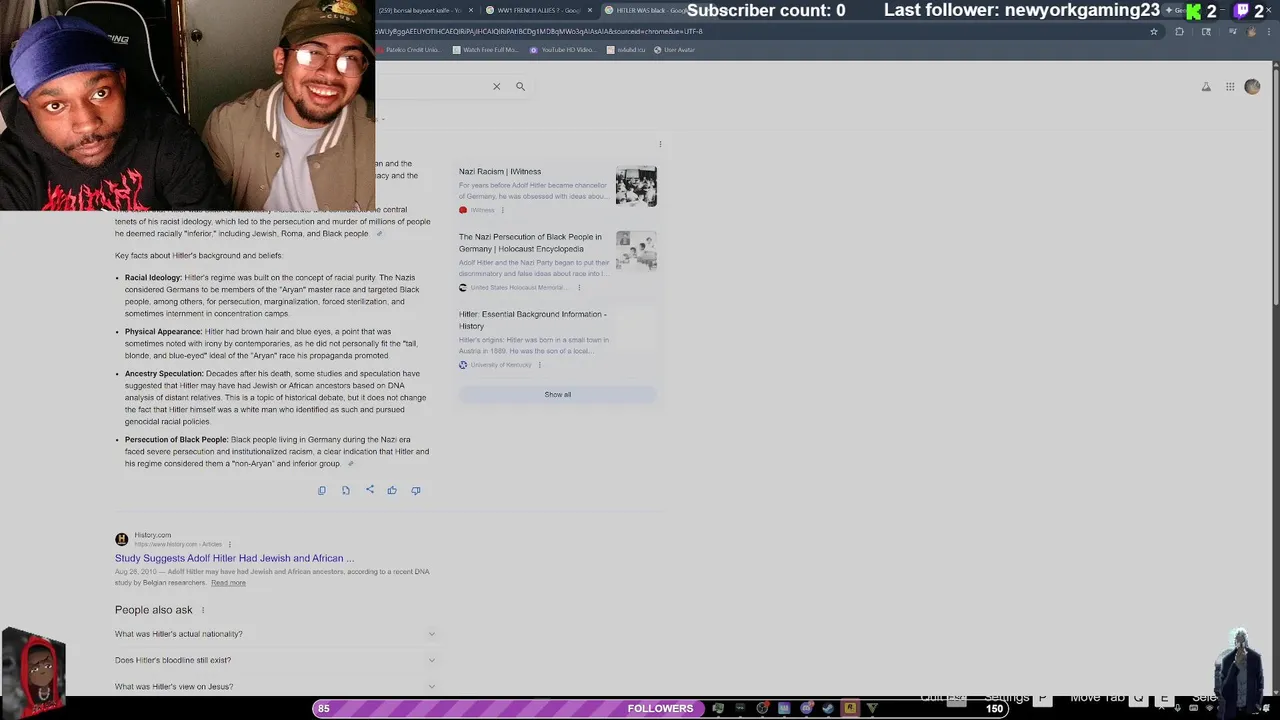Screen dimensions: 1280x720
Task: Close the 'WW1 FRENCH ALLIES' tab
Action: click(589, 10)
